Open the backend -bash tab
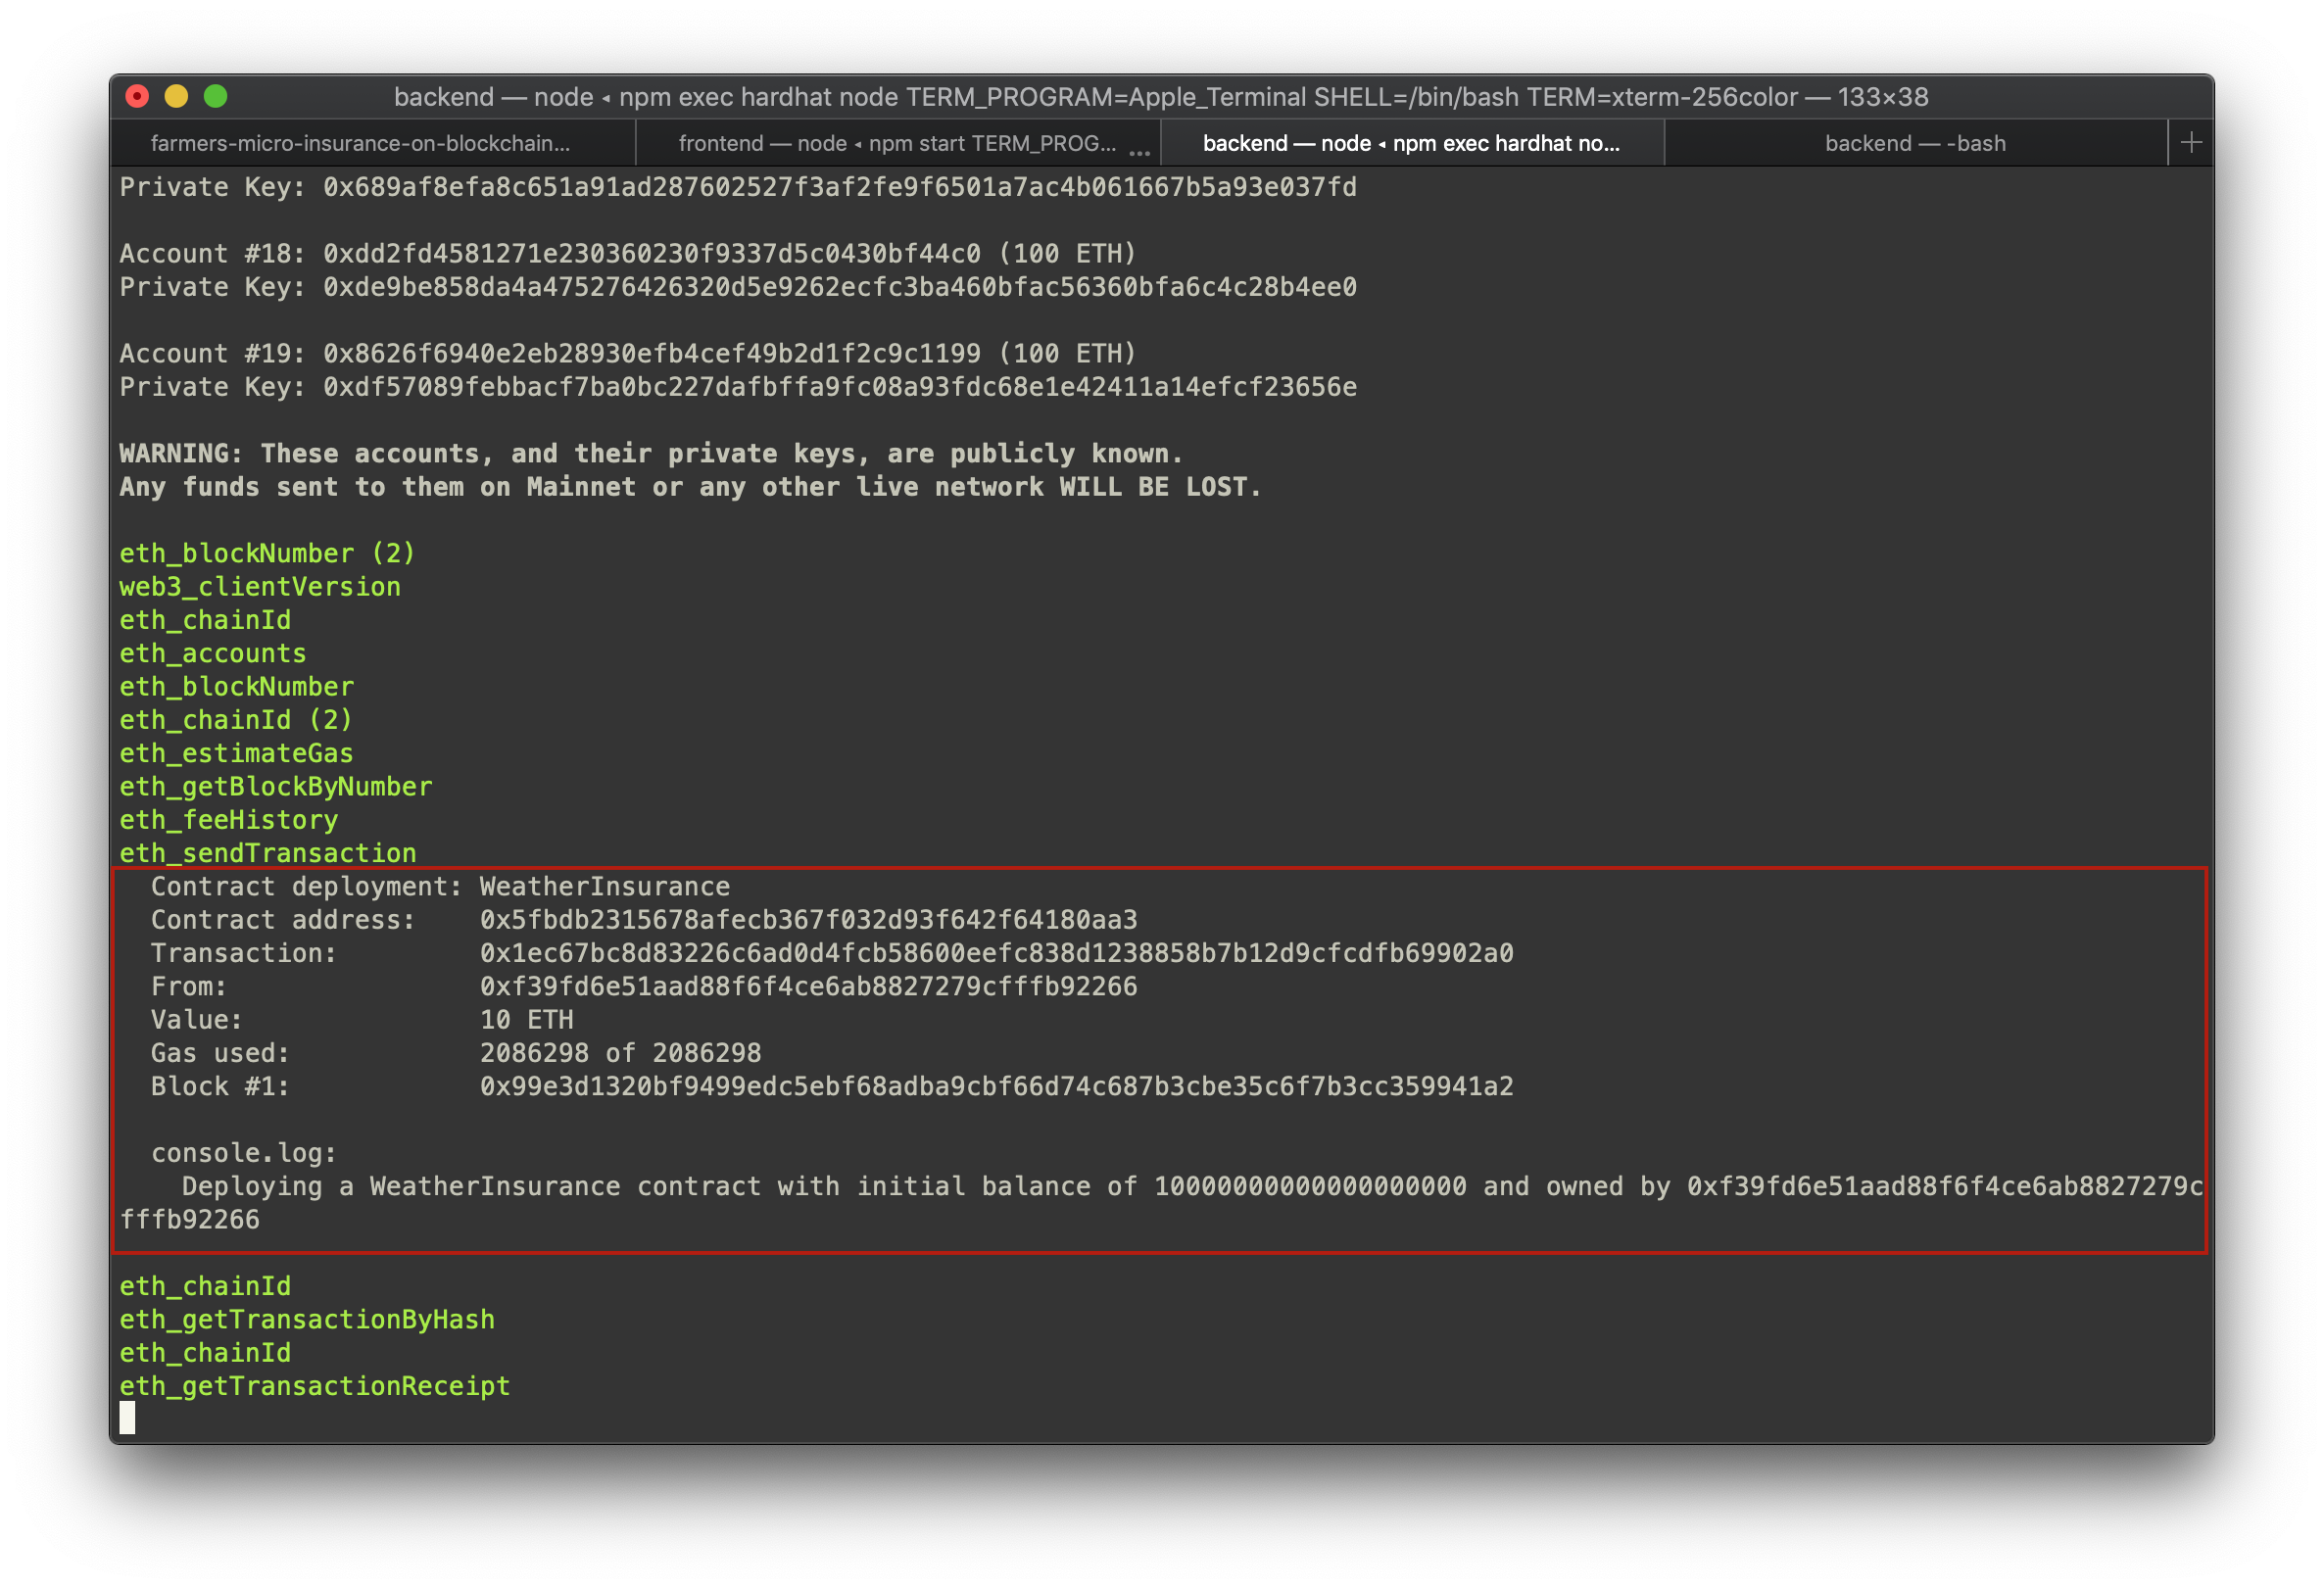Viewport: 2324px width, 1589px height. point(1914,143)
